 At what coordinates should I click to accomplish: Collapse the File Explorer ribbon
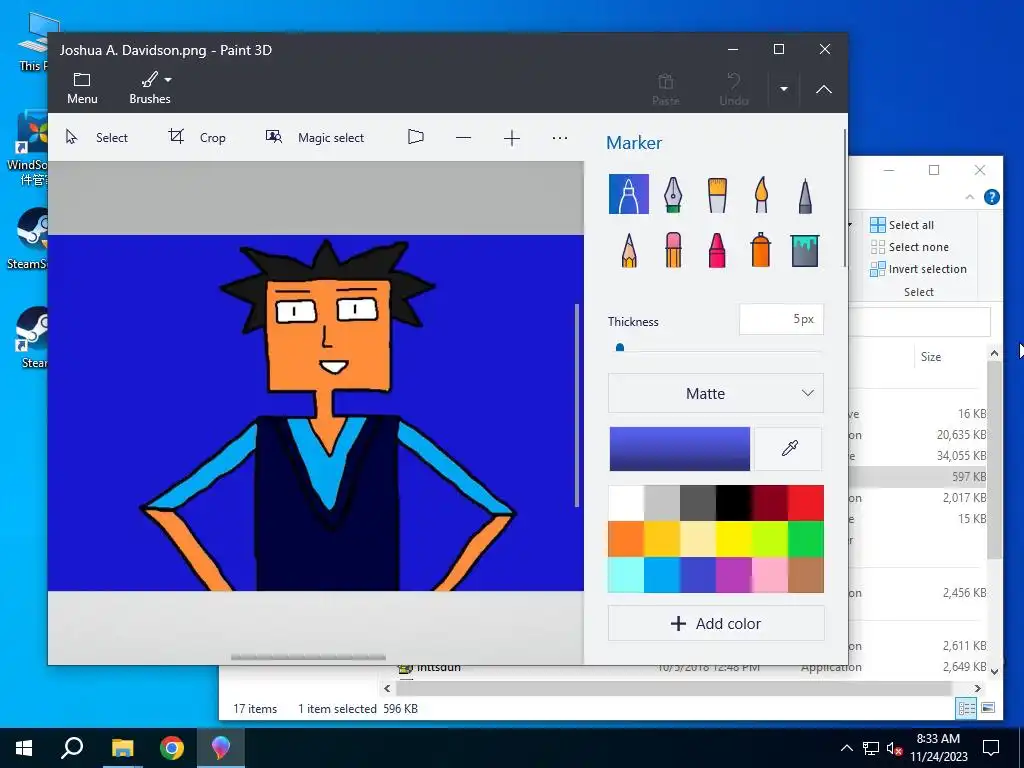[x=970, y=197]
